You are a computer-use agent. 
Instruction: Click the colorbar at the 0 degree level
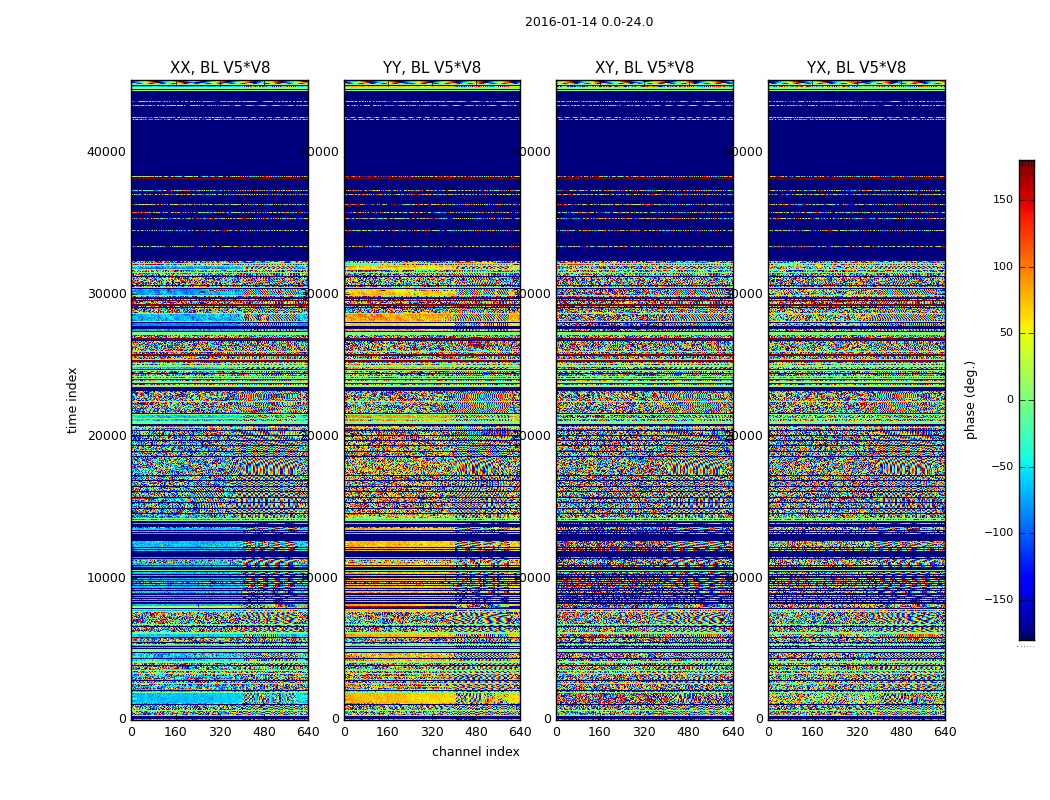click(1027, 400)
